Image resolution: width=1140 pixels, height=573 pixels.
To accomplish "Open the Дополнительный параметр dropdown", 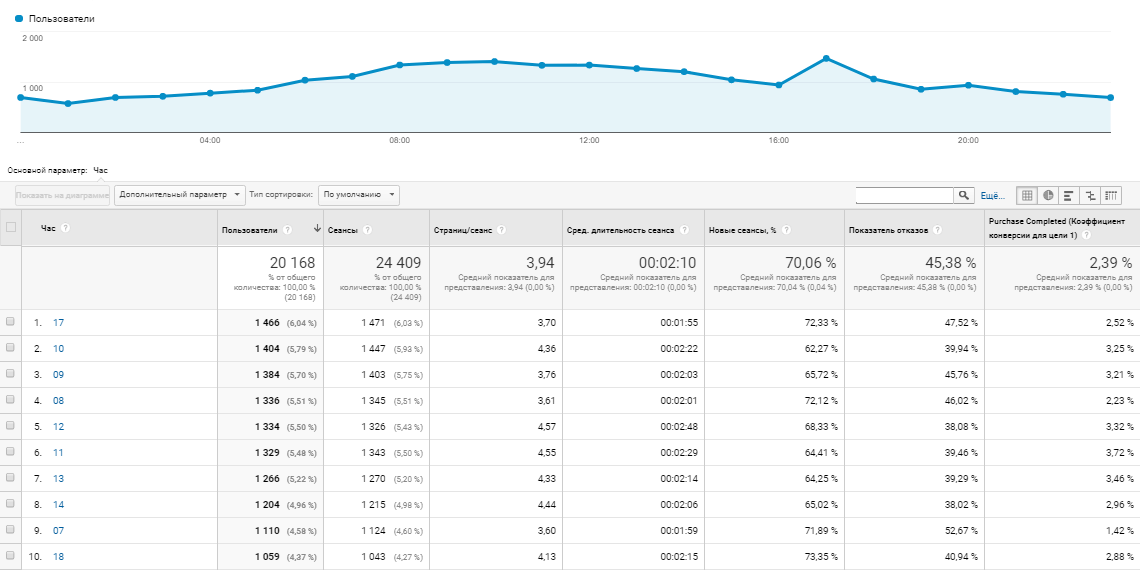I will click(x=180, y=195).
